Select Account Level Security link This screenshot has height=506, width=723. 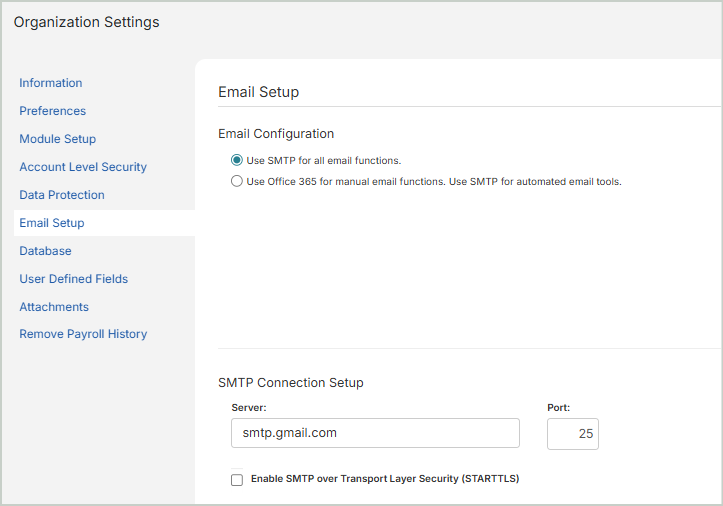coord(83,167)
